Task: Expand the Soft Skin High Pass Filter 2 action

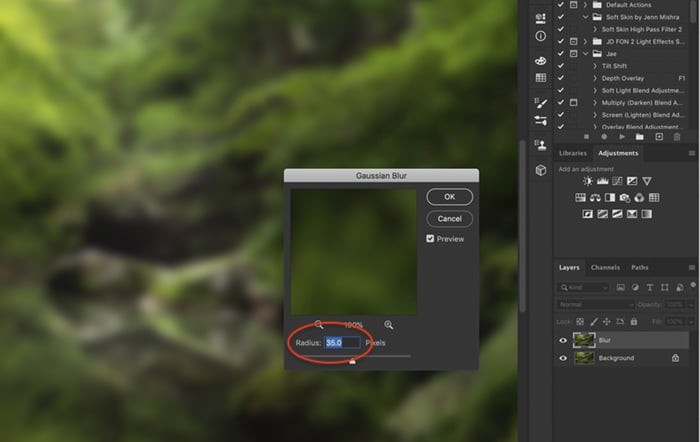Action: tap(595, 29)
